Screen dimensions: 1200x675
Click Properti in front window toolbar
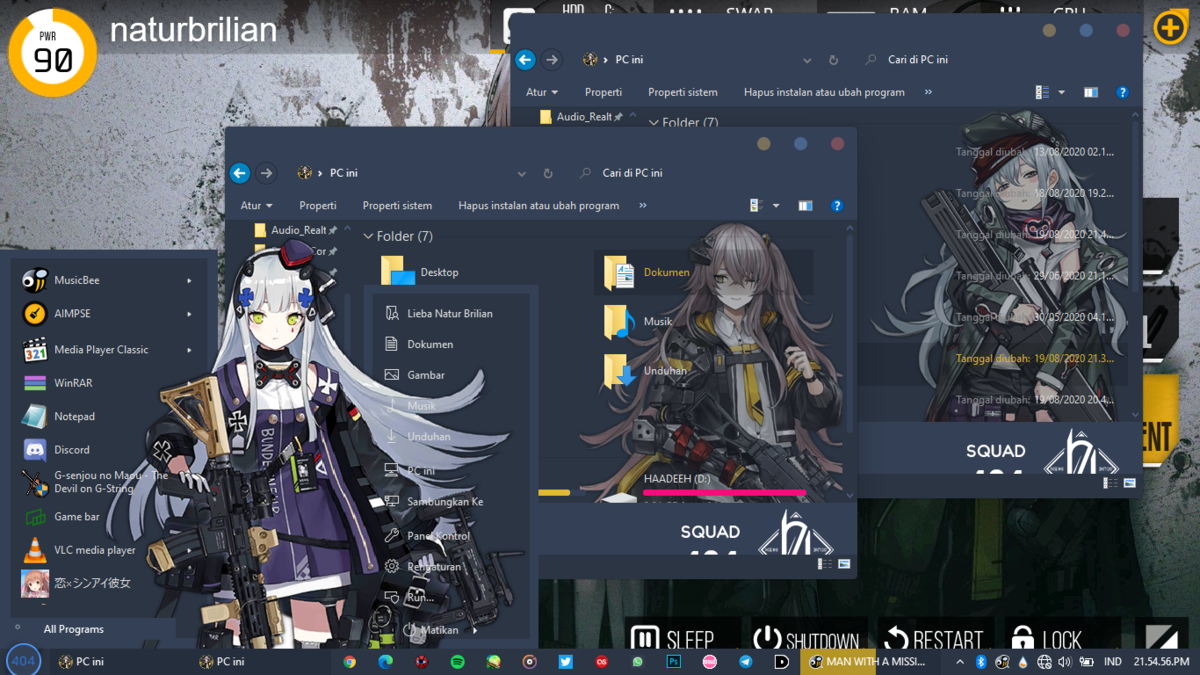[317, 206]
